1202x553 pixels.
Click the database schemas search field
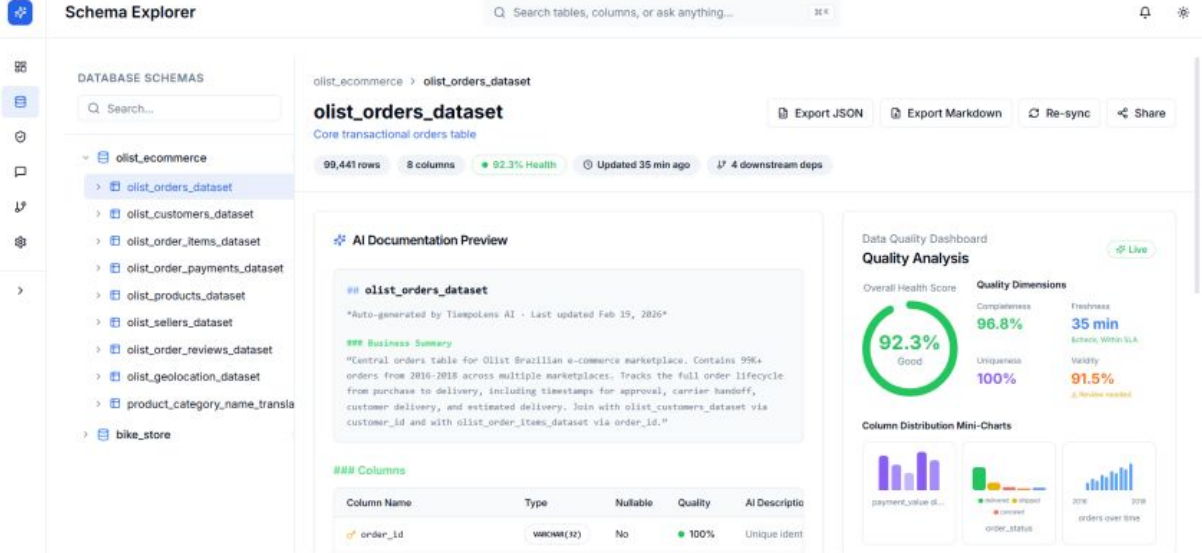[x=179, y=108]
